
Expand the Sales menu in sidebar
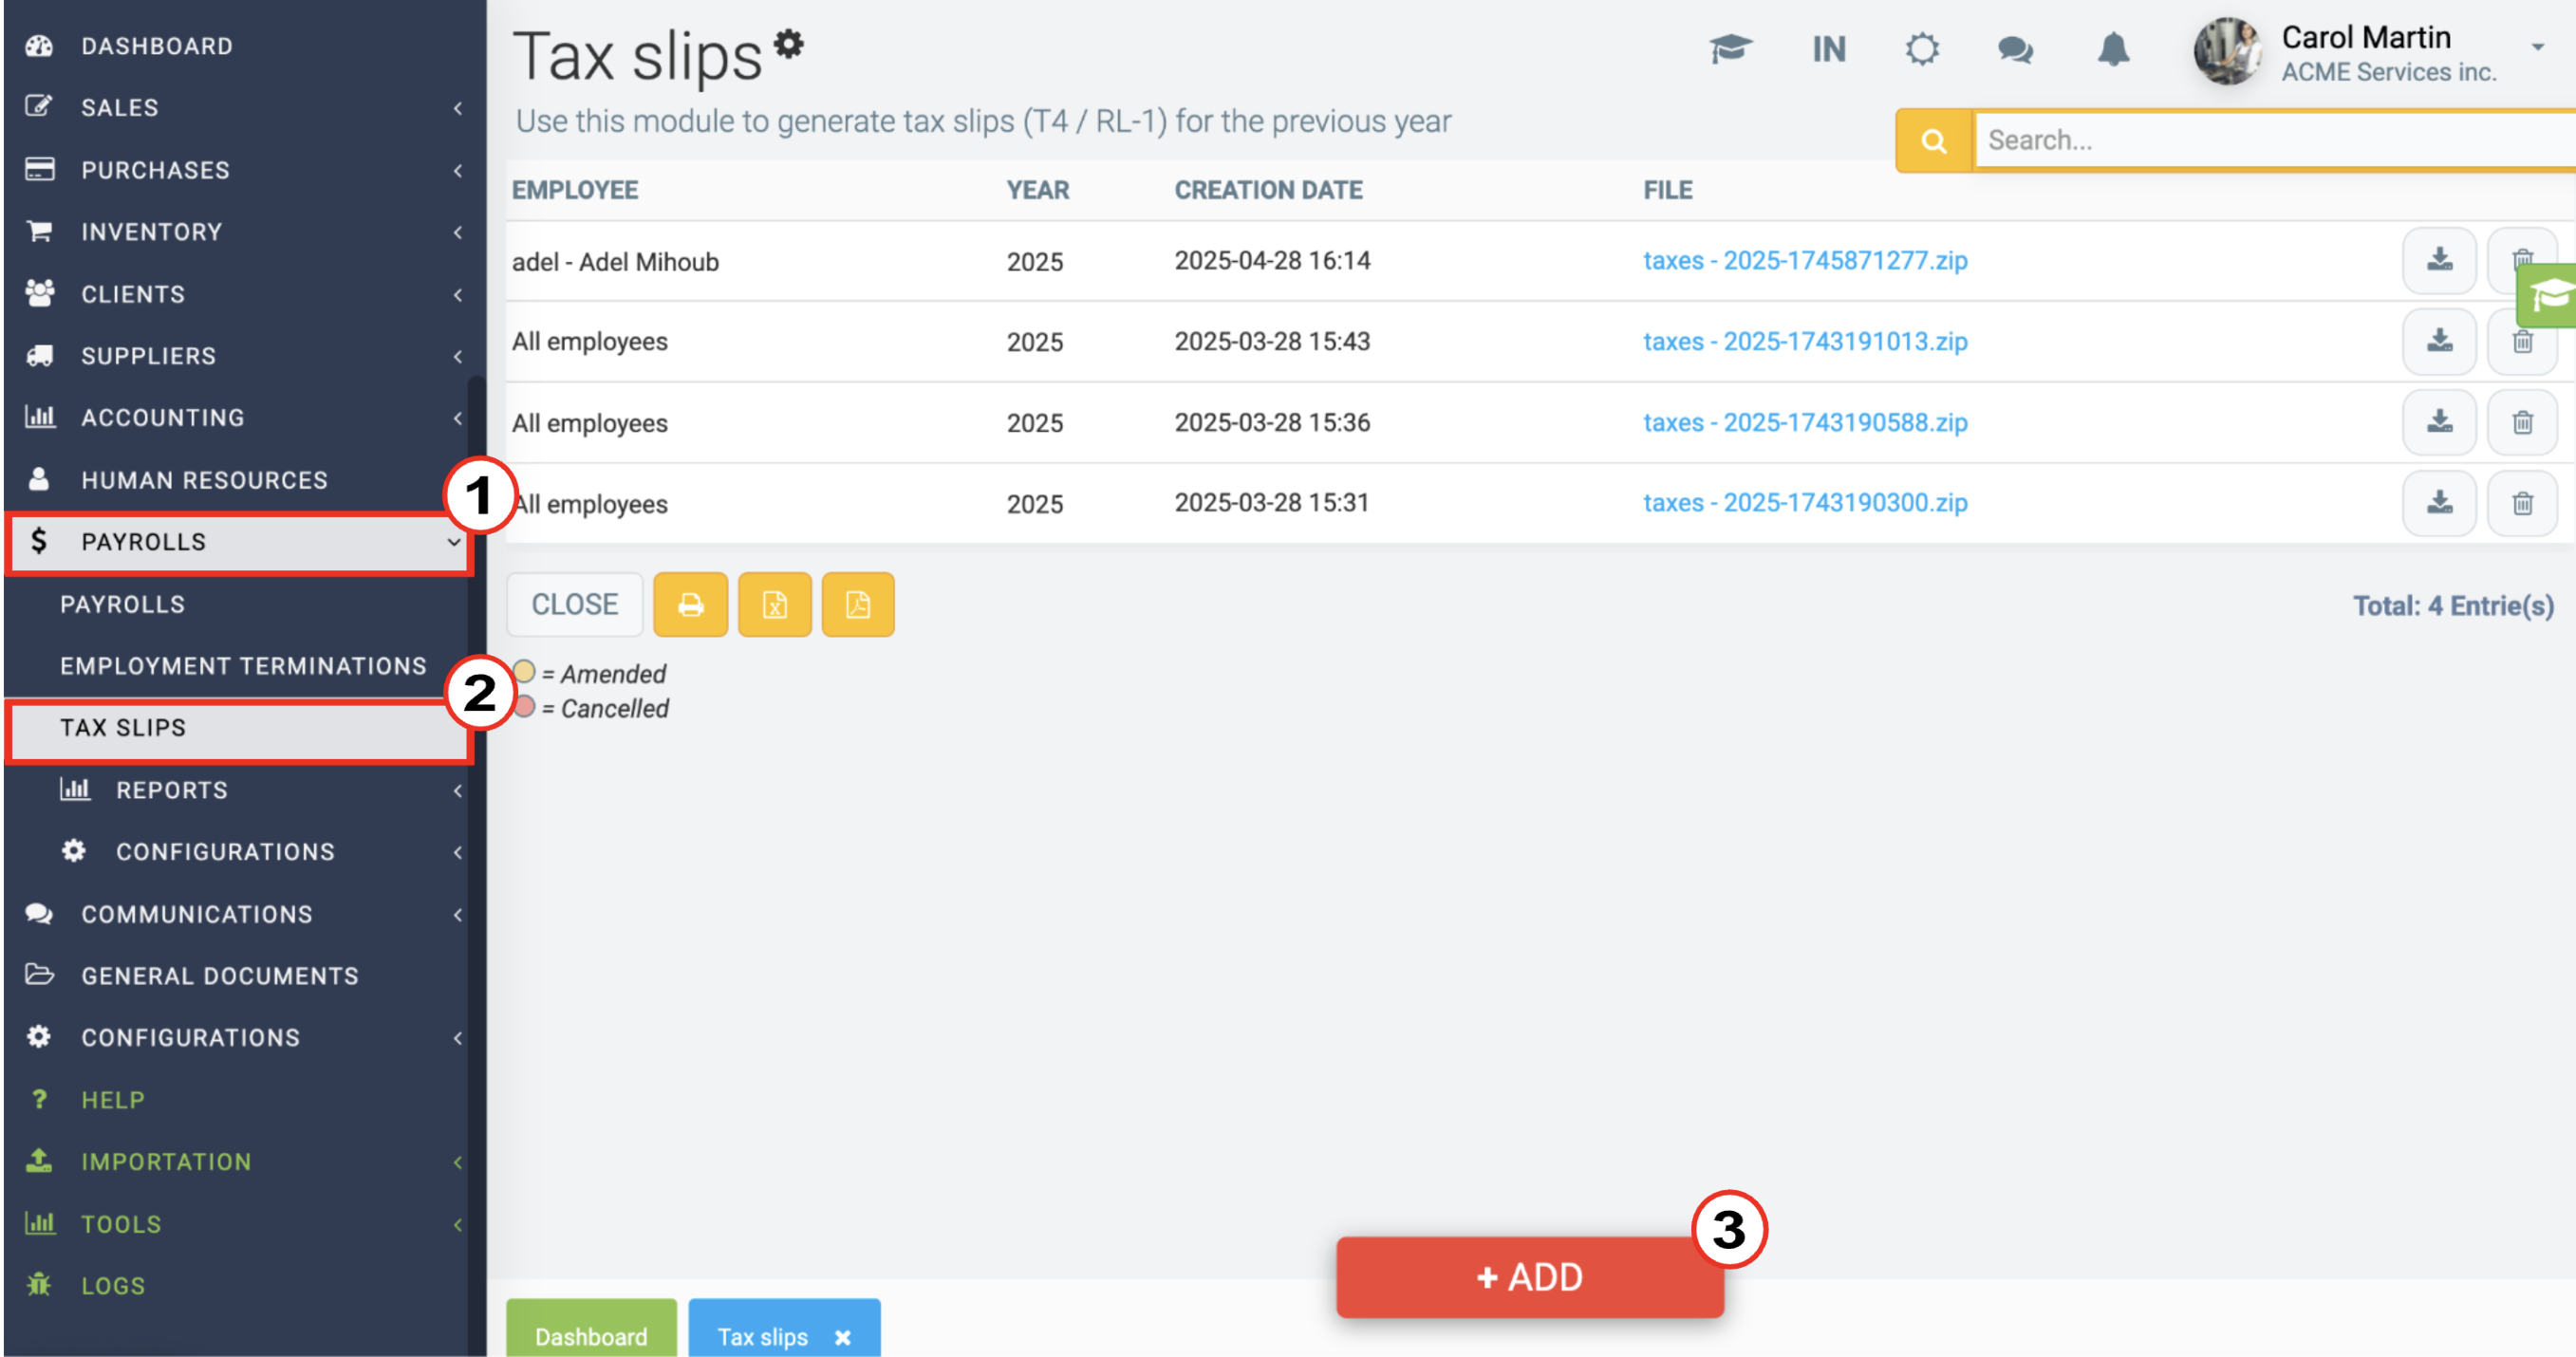click(240, 107)
